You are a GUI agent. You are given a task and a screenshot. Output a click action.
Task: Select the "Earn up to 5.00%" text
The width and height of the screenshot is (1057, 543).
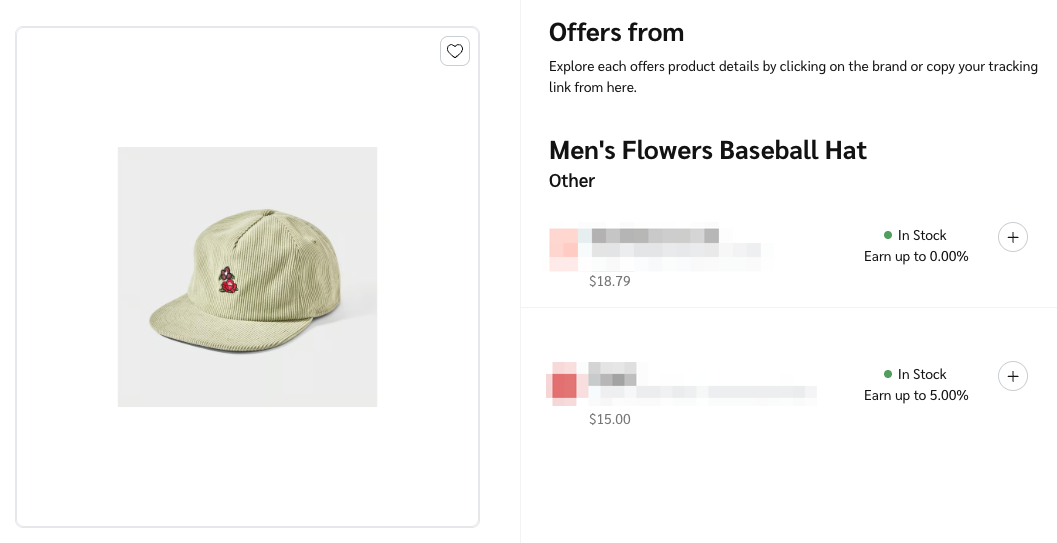pos(916,395)
